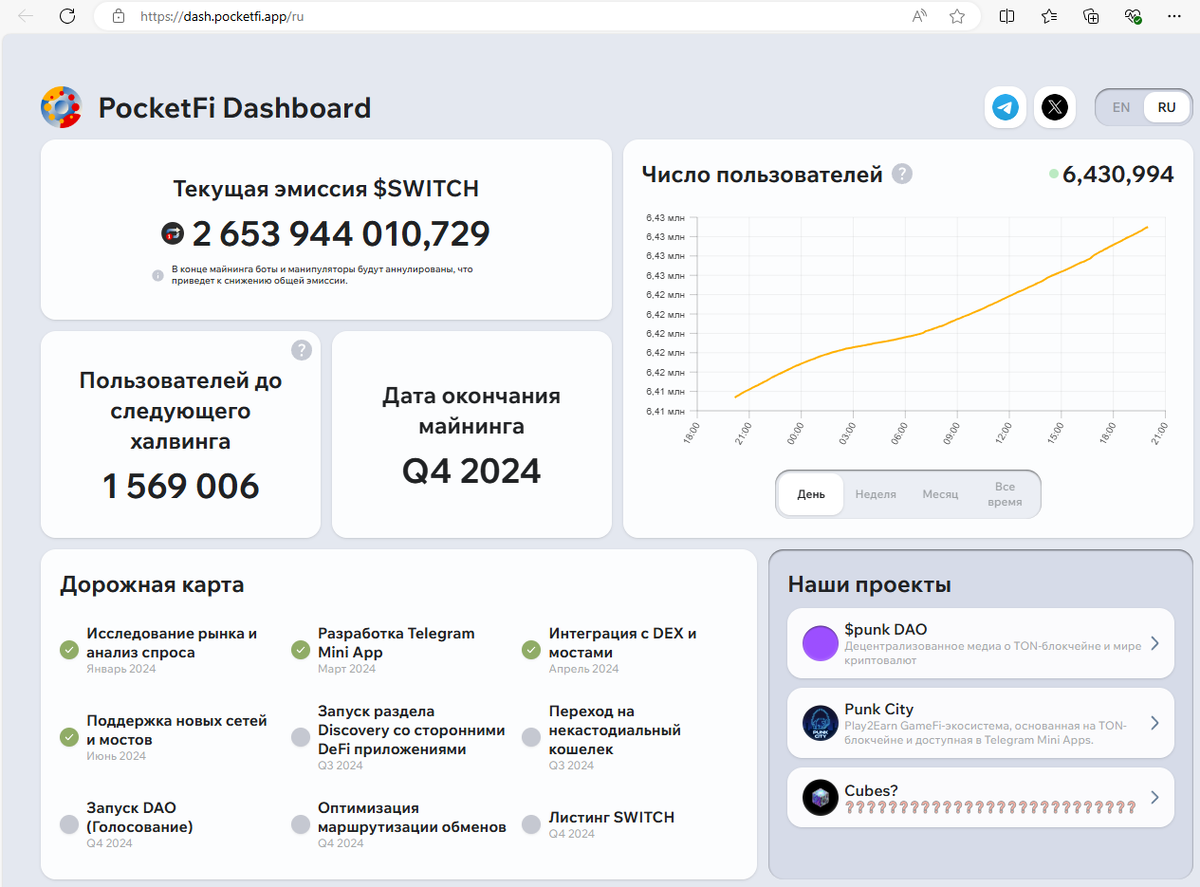Expand the Cubes? project chevron
The height and width of the screenshot is (887, 1200).
[x=1155, y=797]
